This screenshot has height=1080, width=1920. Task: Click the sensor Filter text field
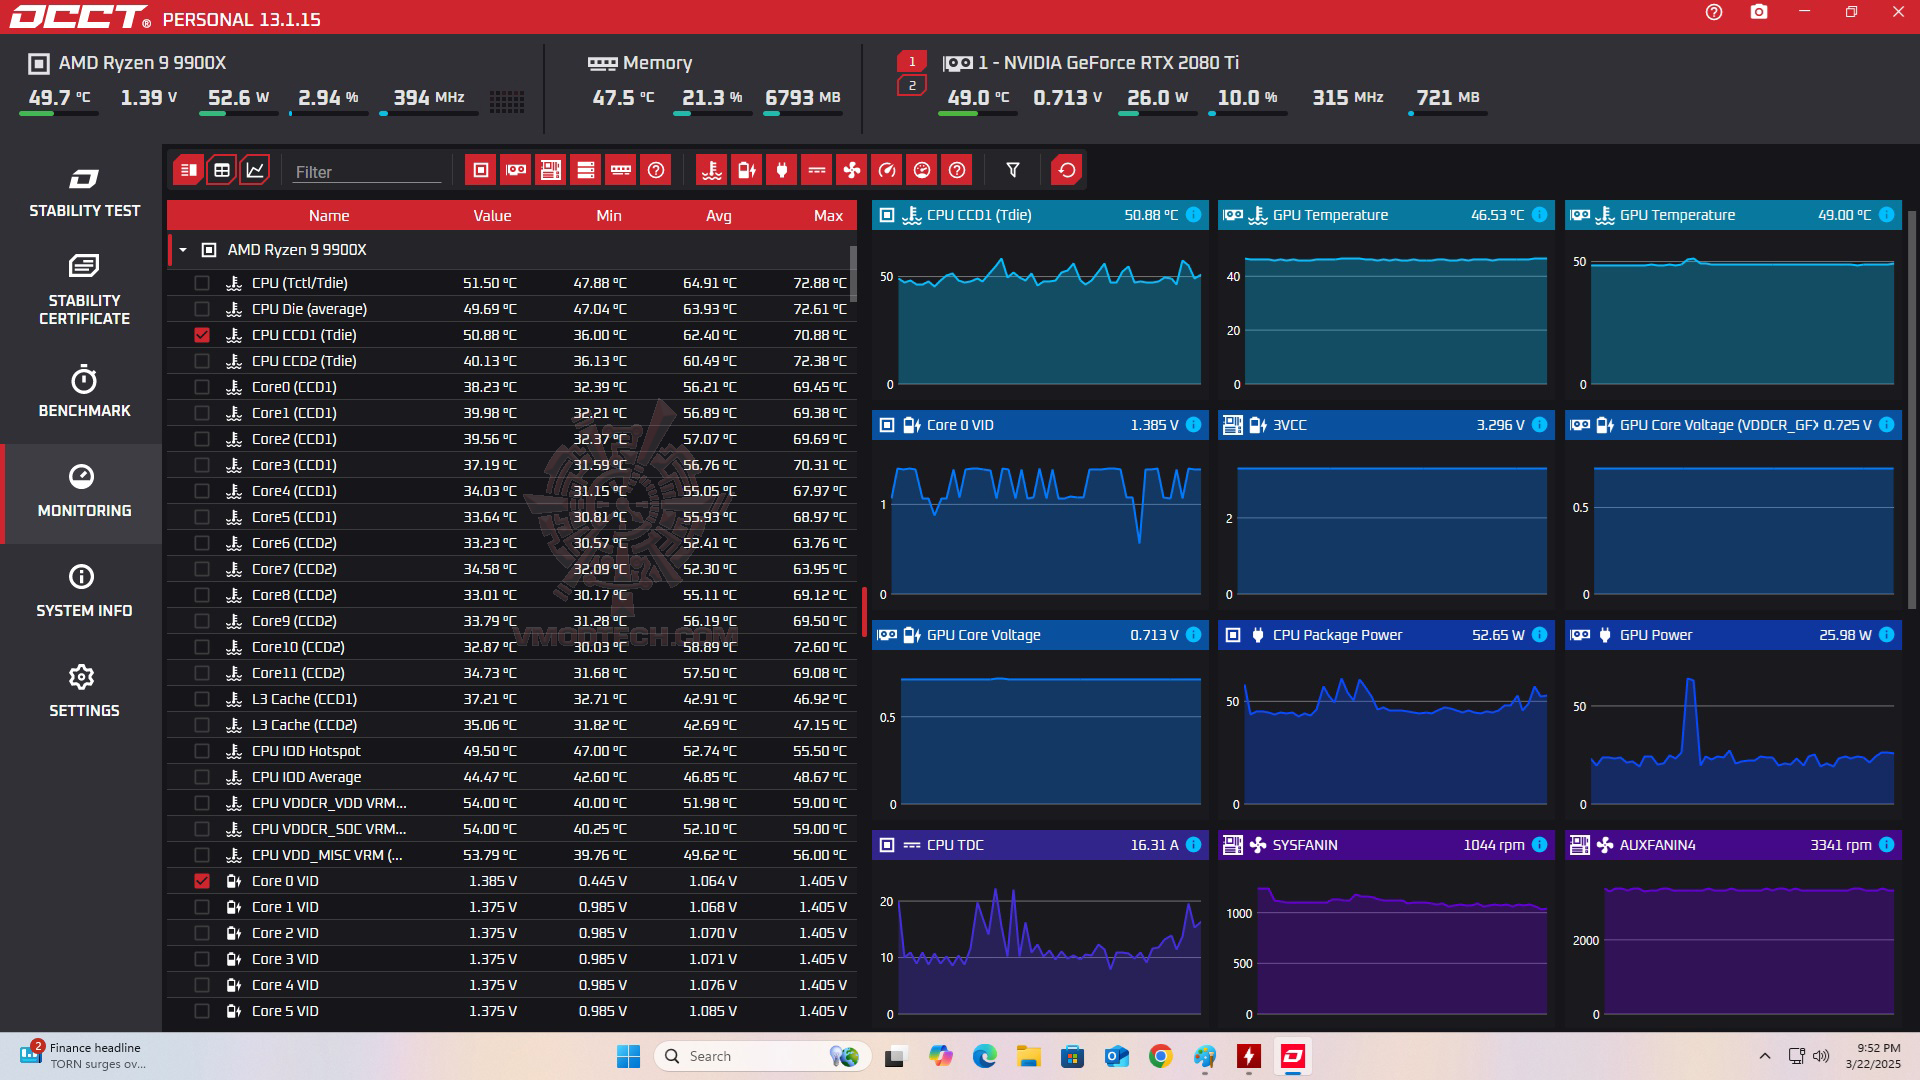(366, 172)
